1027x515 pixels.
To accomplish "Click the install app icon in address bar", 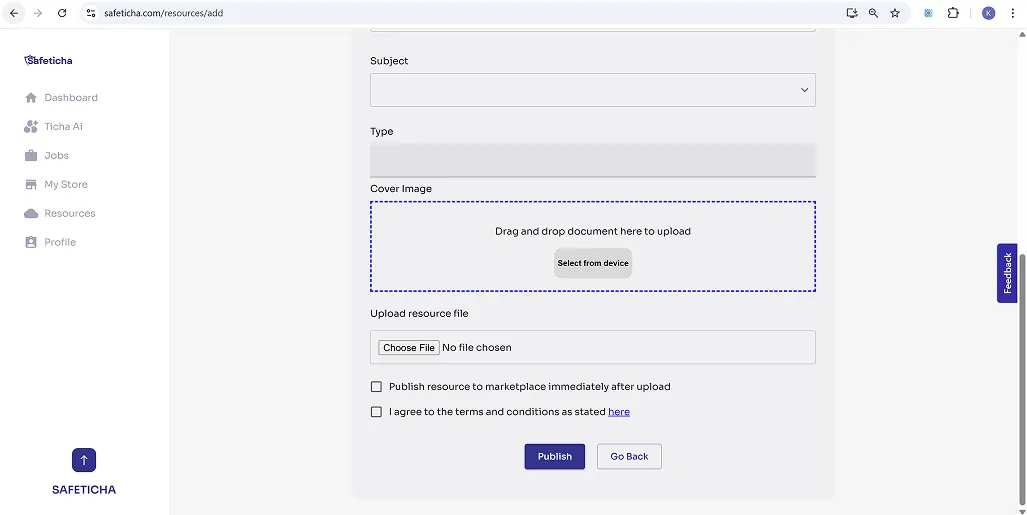I will pos(851,13).
